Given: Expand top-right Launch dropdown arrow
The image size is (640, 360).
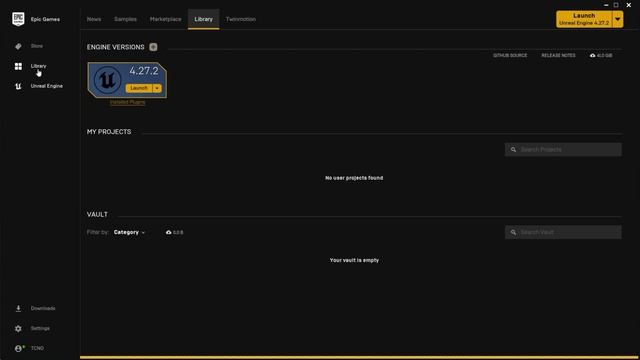Looking at the screenshot, I should pyautogui.click(x=618, y=19).
